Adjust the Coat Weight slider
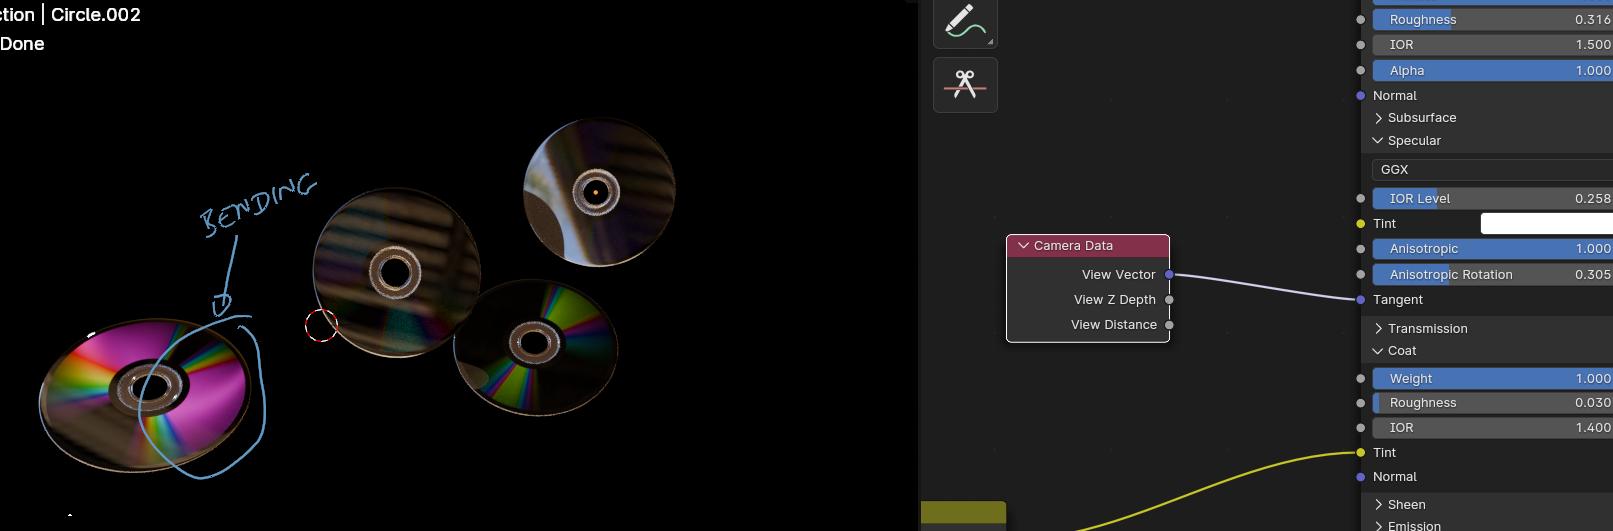The height and width of the screenshot is (531, 1613). [1492, 379]
